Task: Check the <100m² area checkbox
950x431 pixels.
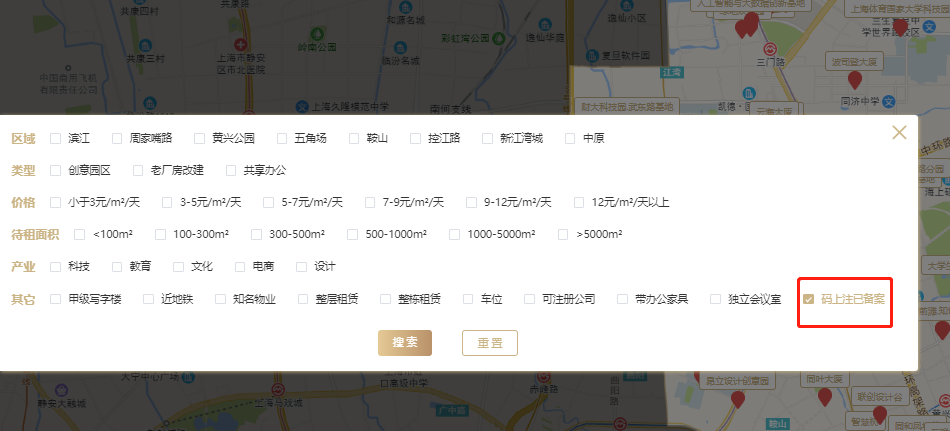Action: coord(79,235)
